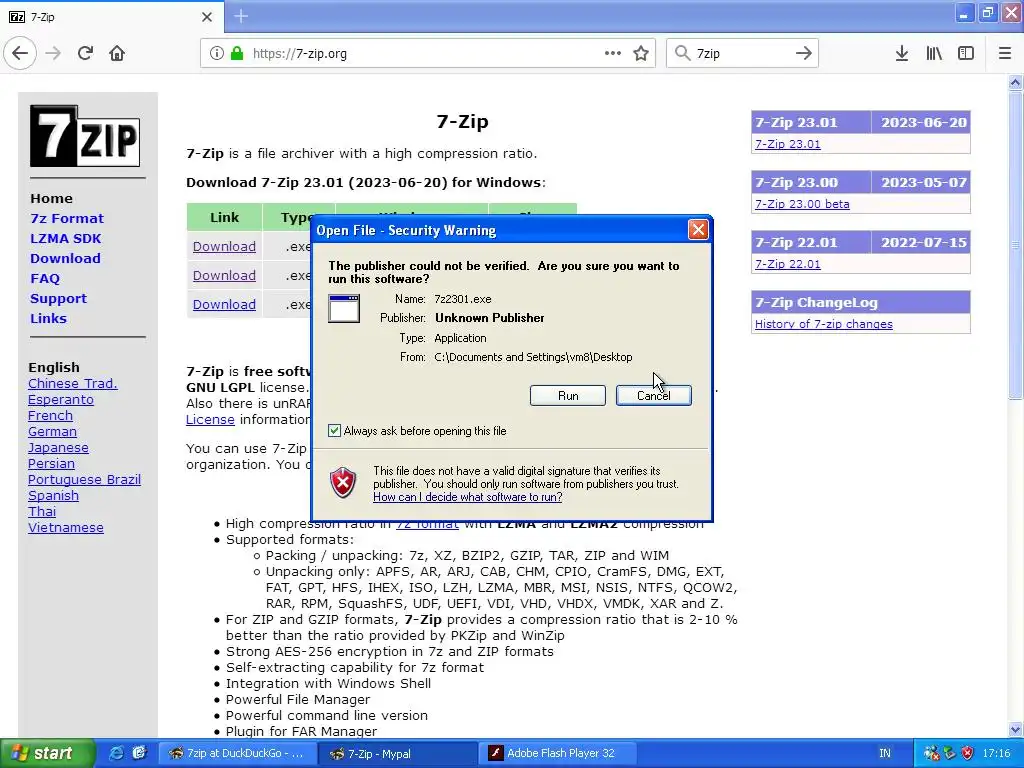Open the Links sidebar link
This screenshot has width=1024, height=768.
48,319
